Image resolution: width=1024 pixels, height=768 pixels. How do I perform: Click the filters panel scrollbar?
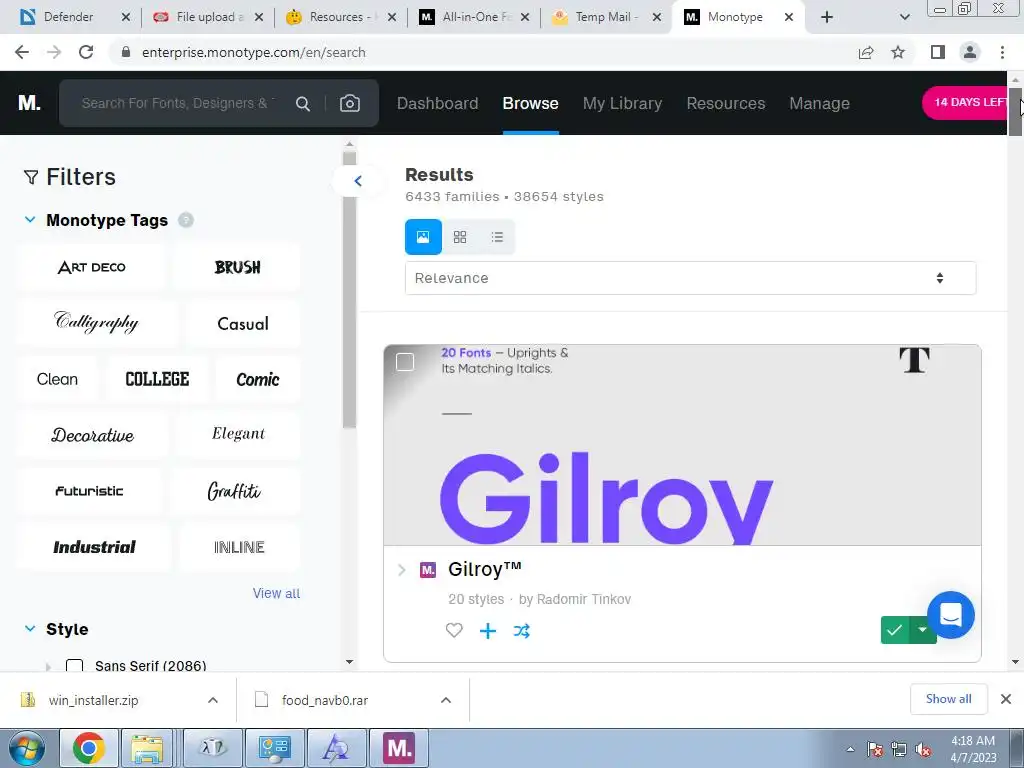tap(349, 291)
